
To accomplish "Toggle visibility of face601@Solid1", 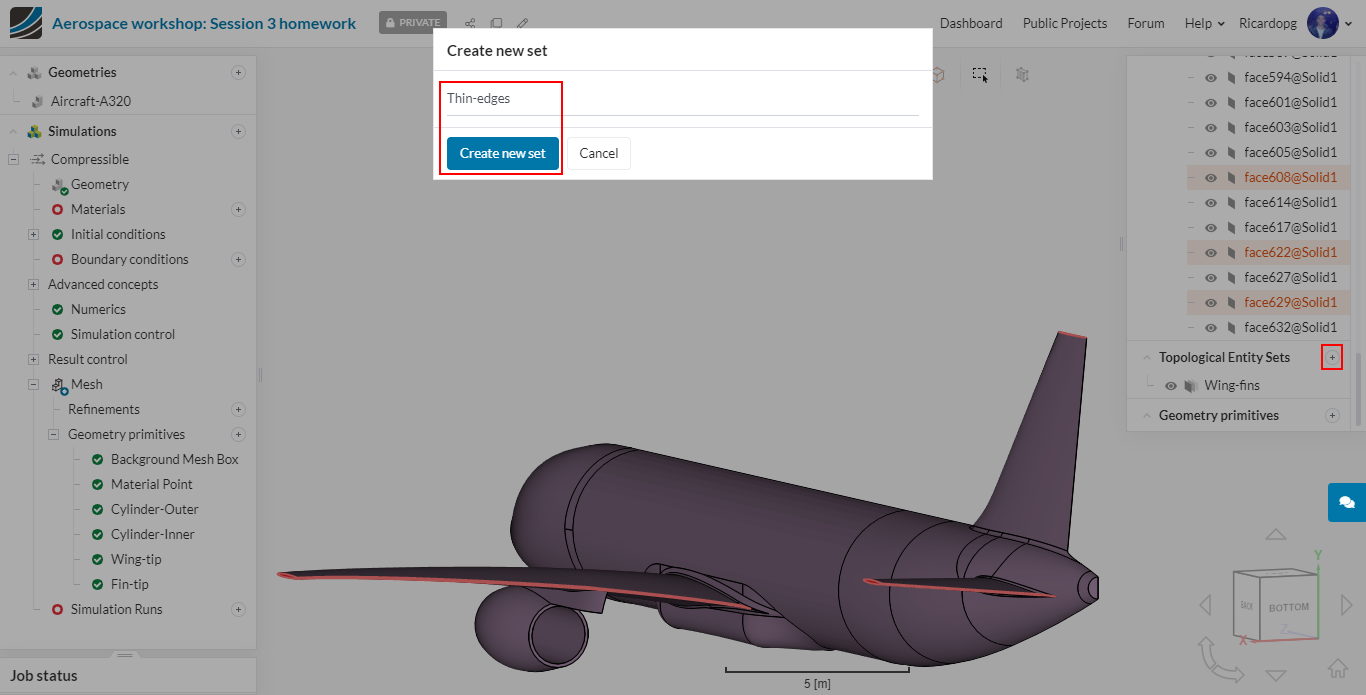I will (x=1211, y=102).
